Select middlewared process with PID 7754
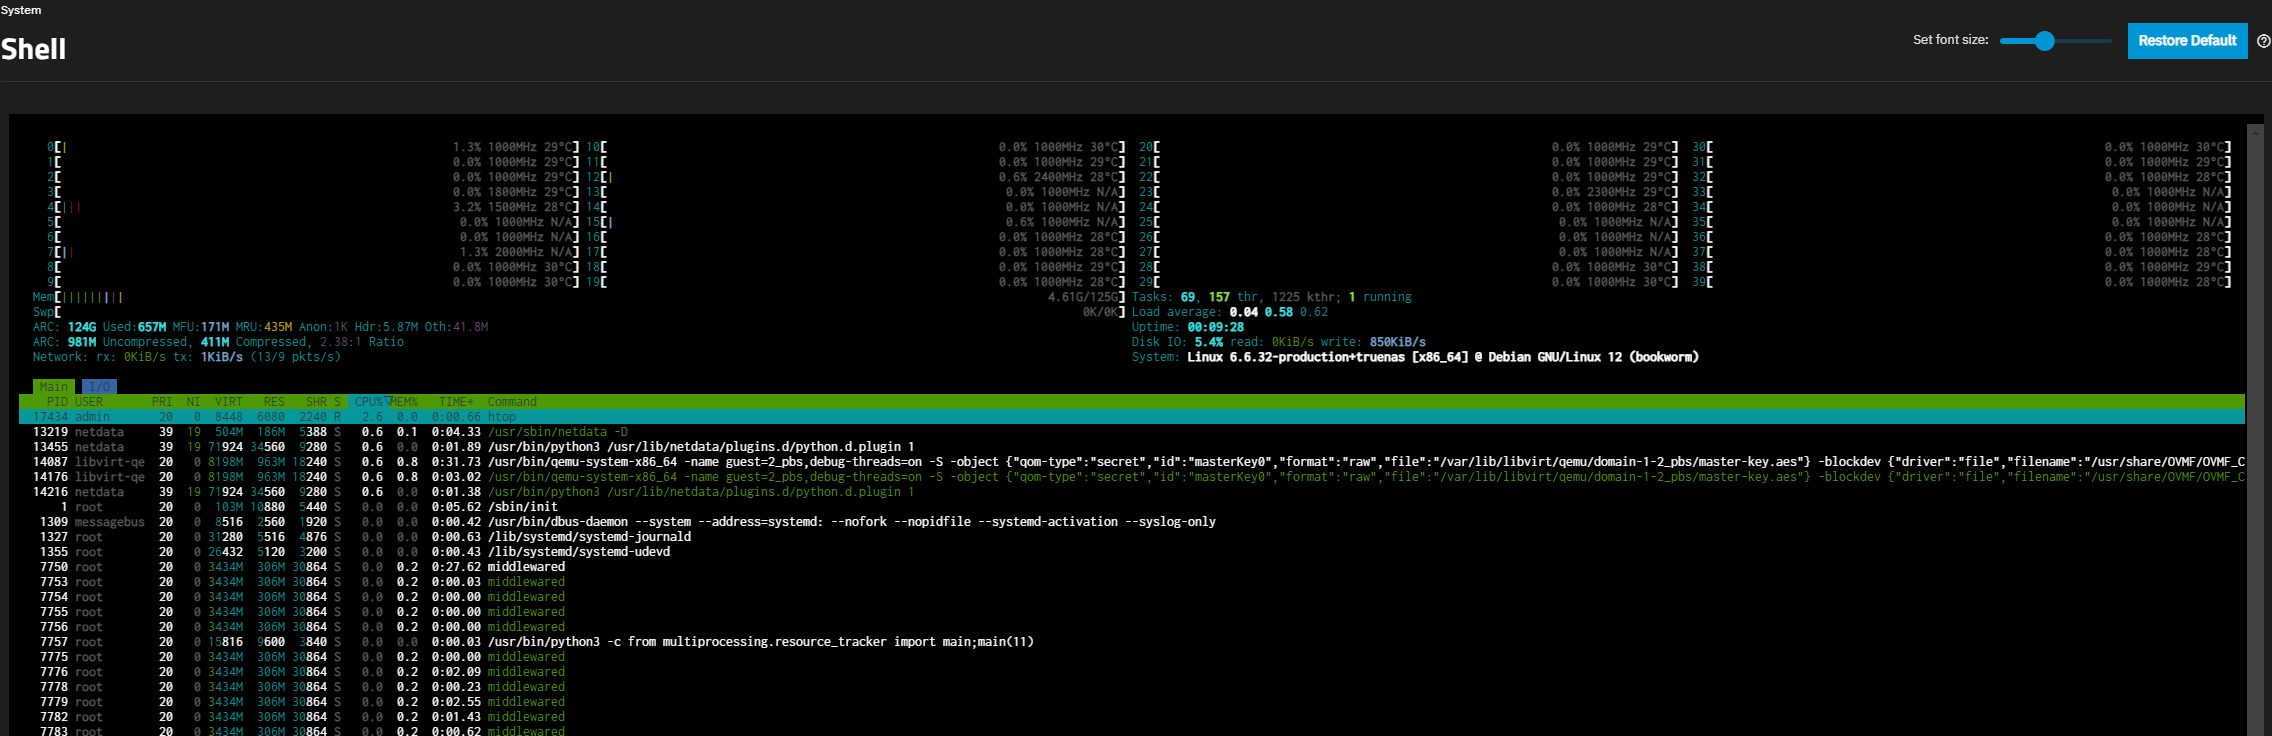2272x736 pixels. pos(1132,597)
